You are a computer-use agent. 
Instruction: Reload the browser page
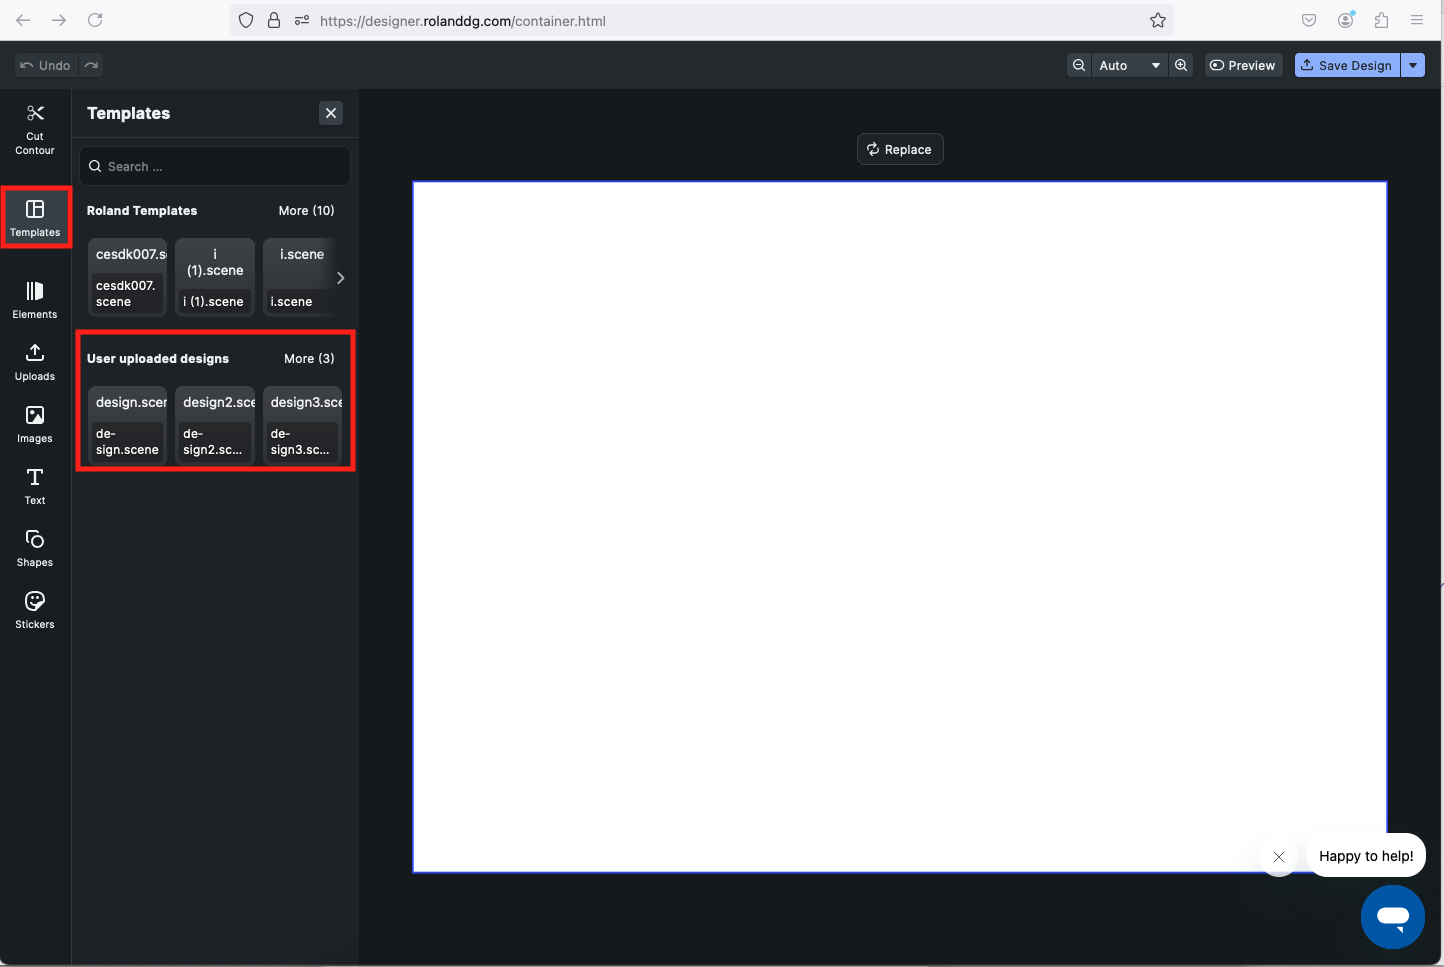(95, 20)
